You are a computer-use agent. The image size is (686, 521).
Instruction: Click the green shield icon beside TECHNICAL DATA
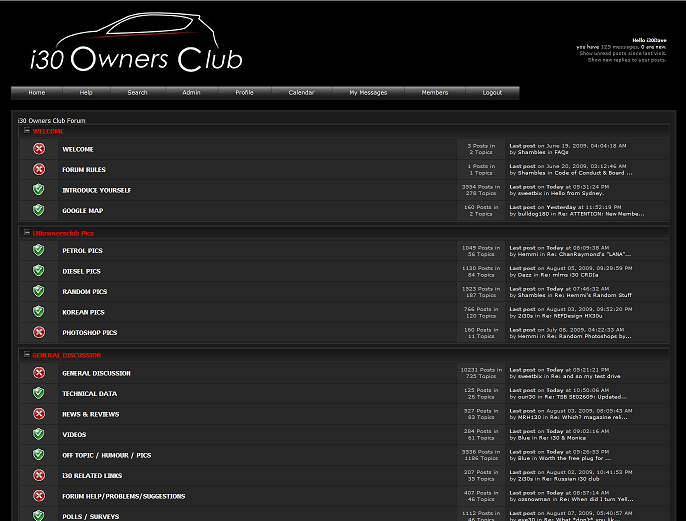click(38, 393)
